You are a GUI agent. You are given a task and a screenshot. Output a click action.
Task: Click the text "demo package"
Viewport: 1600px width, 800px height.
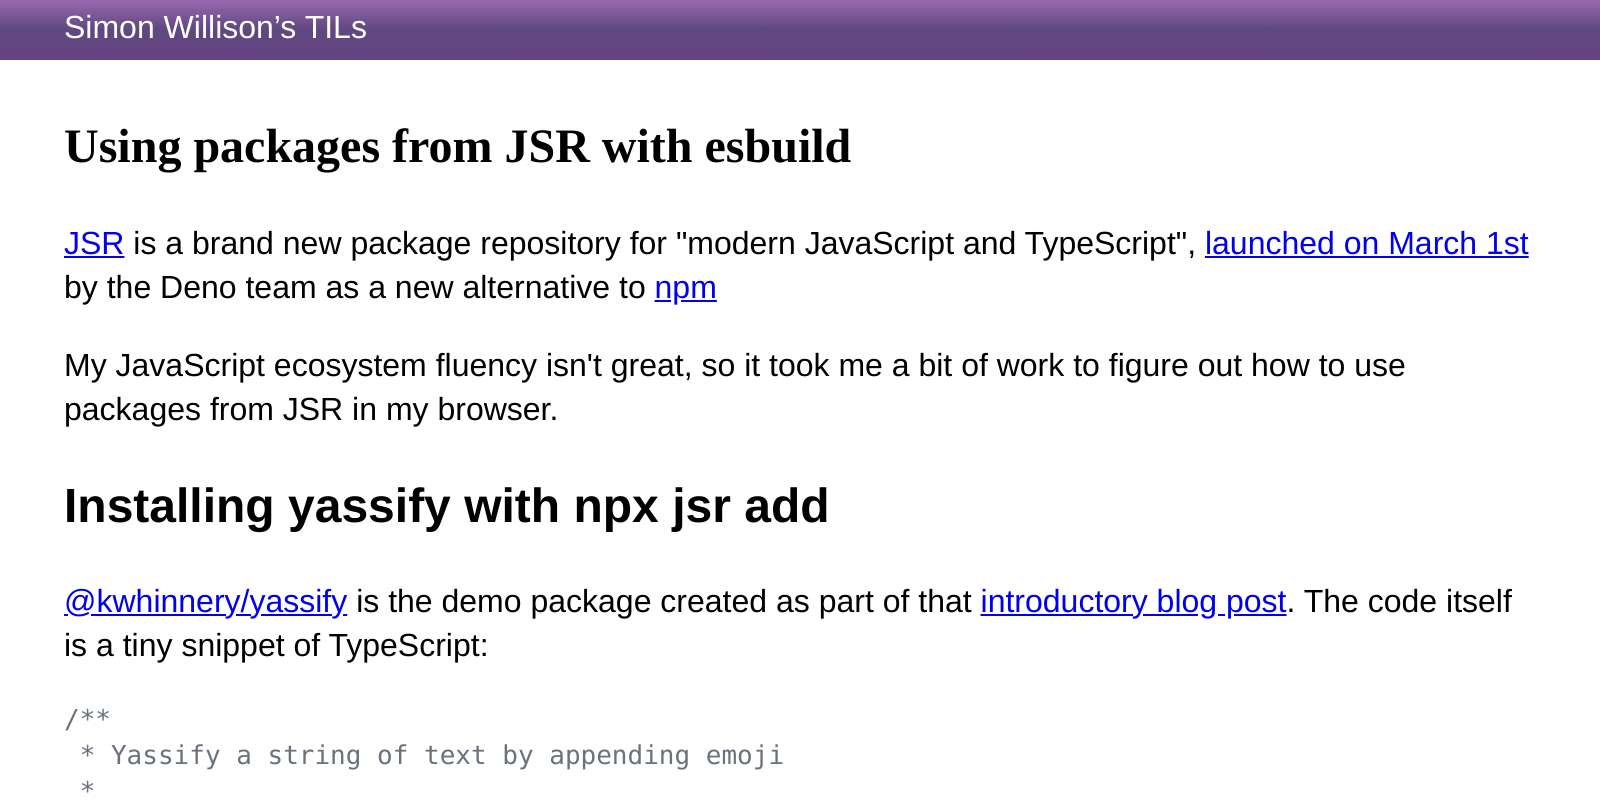531,602
